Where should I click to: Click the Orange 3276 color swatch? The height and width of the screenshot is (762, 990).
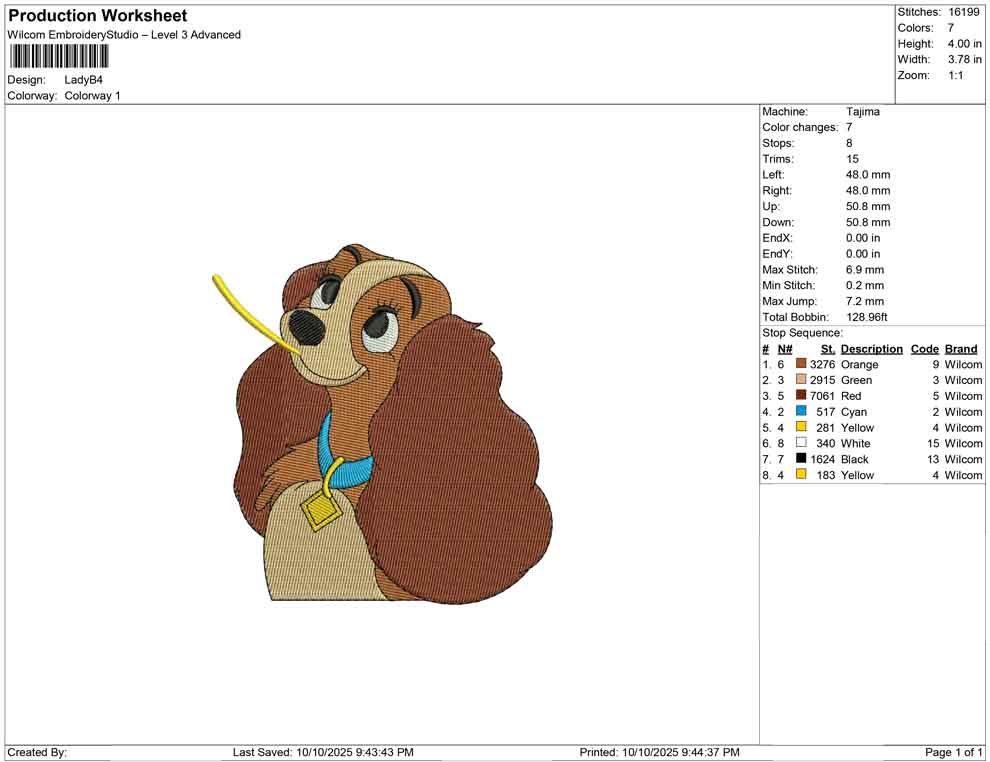[x=801, y=364]
